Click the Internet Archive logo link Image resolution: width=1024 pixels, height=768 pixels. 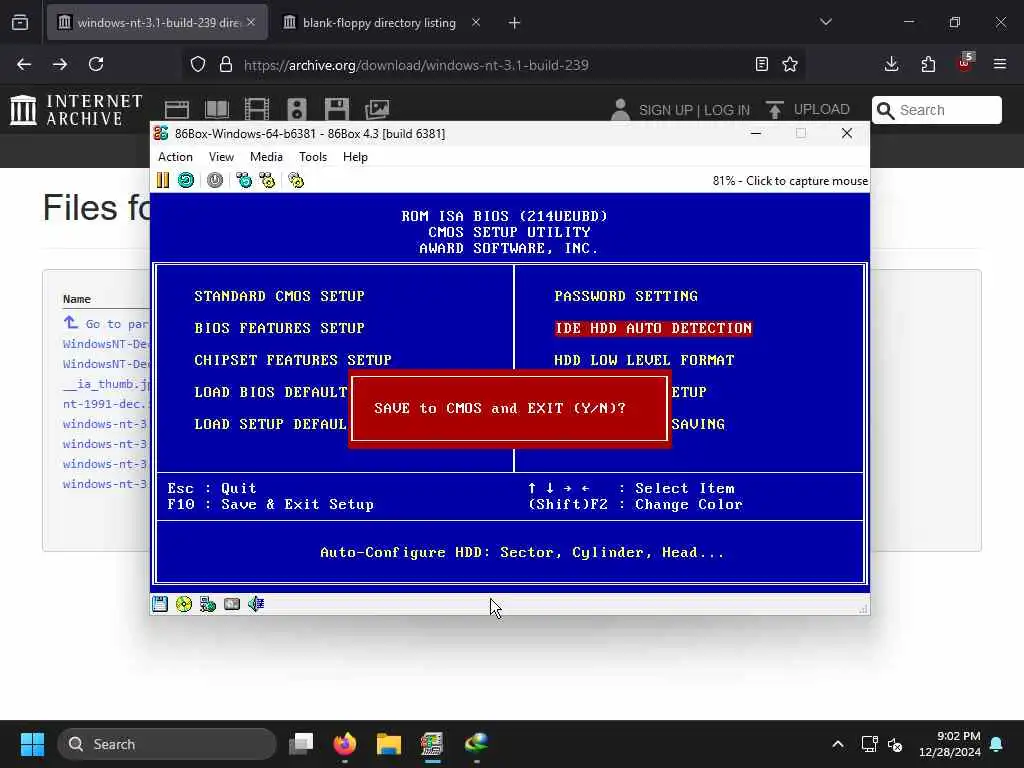(76, 110)
